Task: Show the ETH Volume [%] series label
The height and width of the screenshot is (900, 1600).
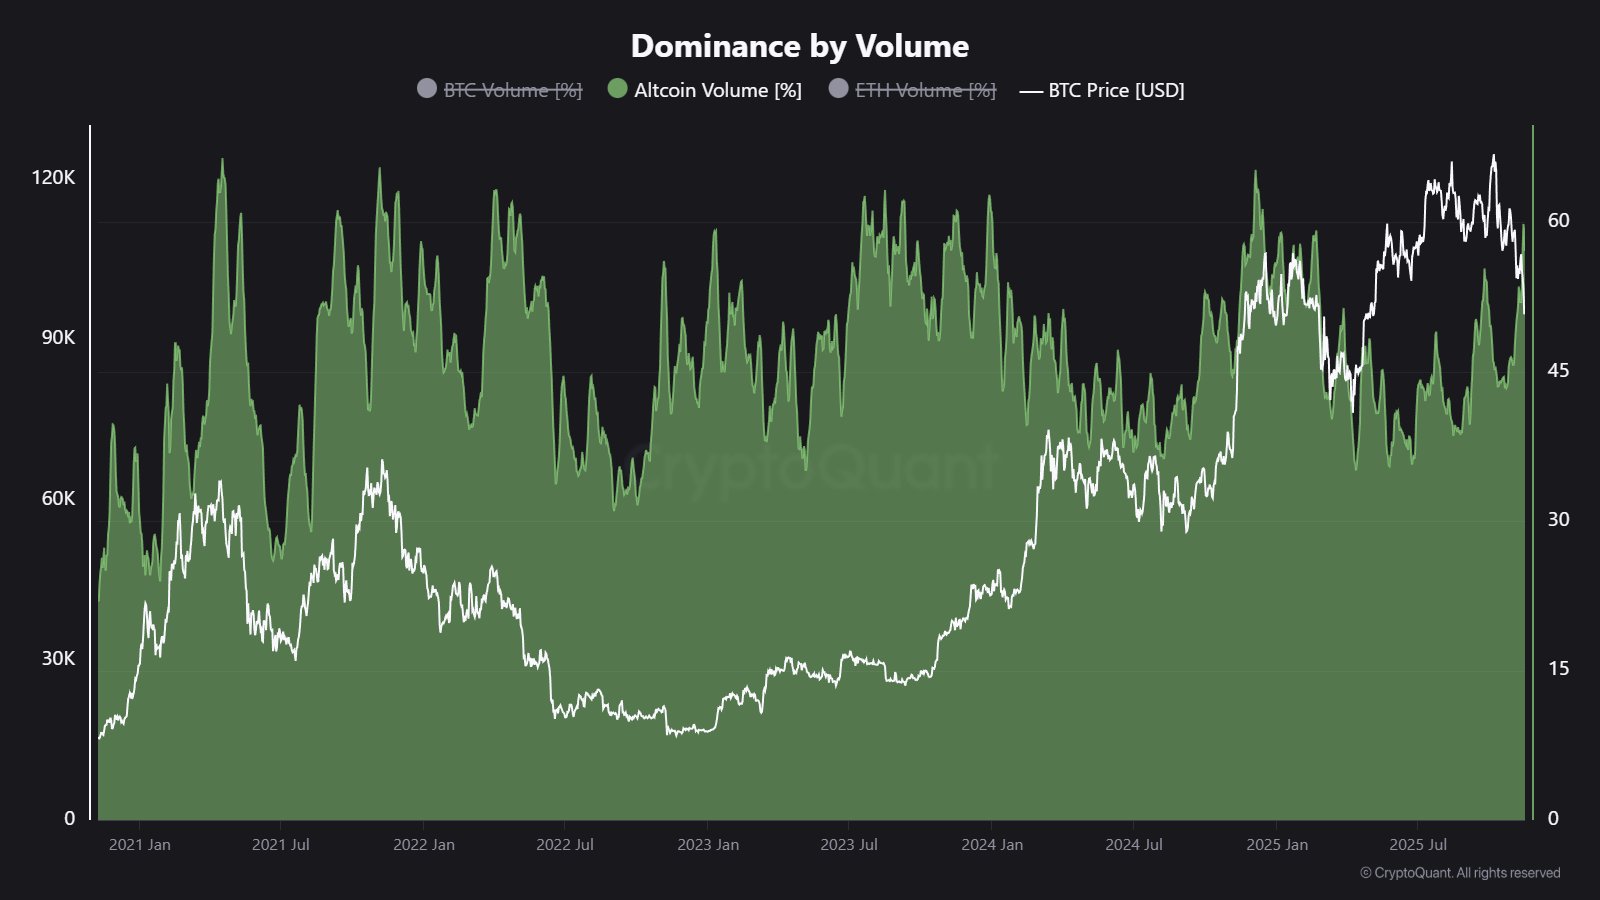Action: point(926,90)
